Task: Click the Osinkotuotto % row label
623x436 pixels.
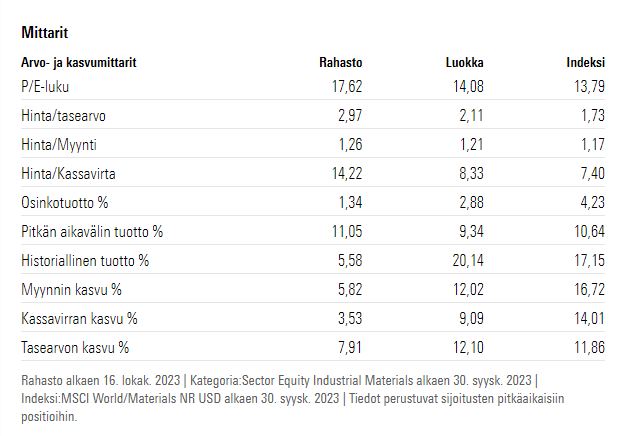Action: tap(64, 203)
